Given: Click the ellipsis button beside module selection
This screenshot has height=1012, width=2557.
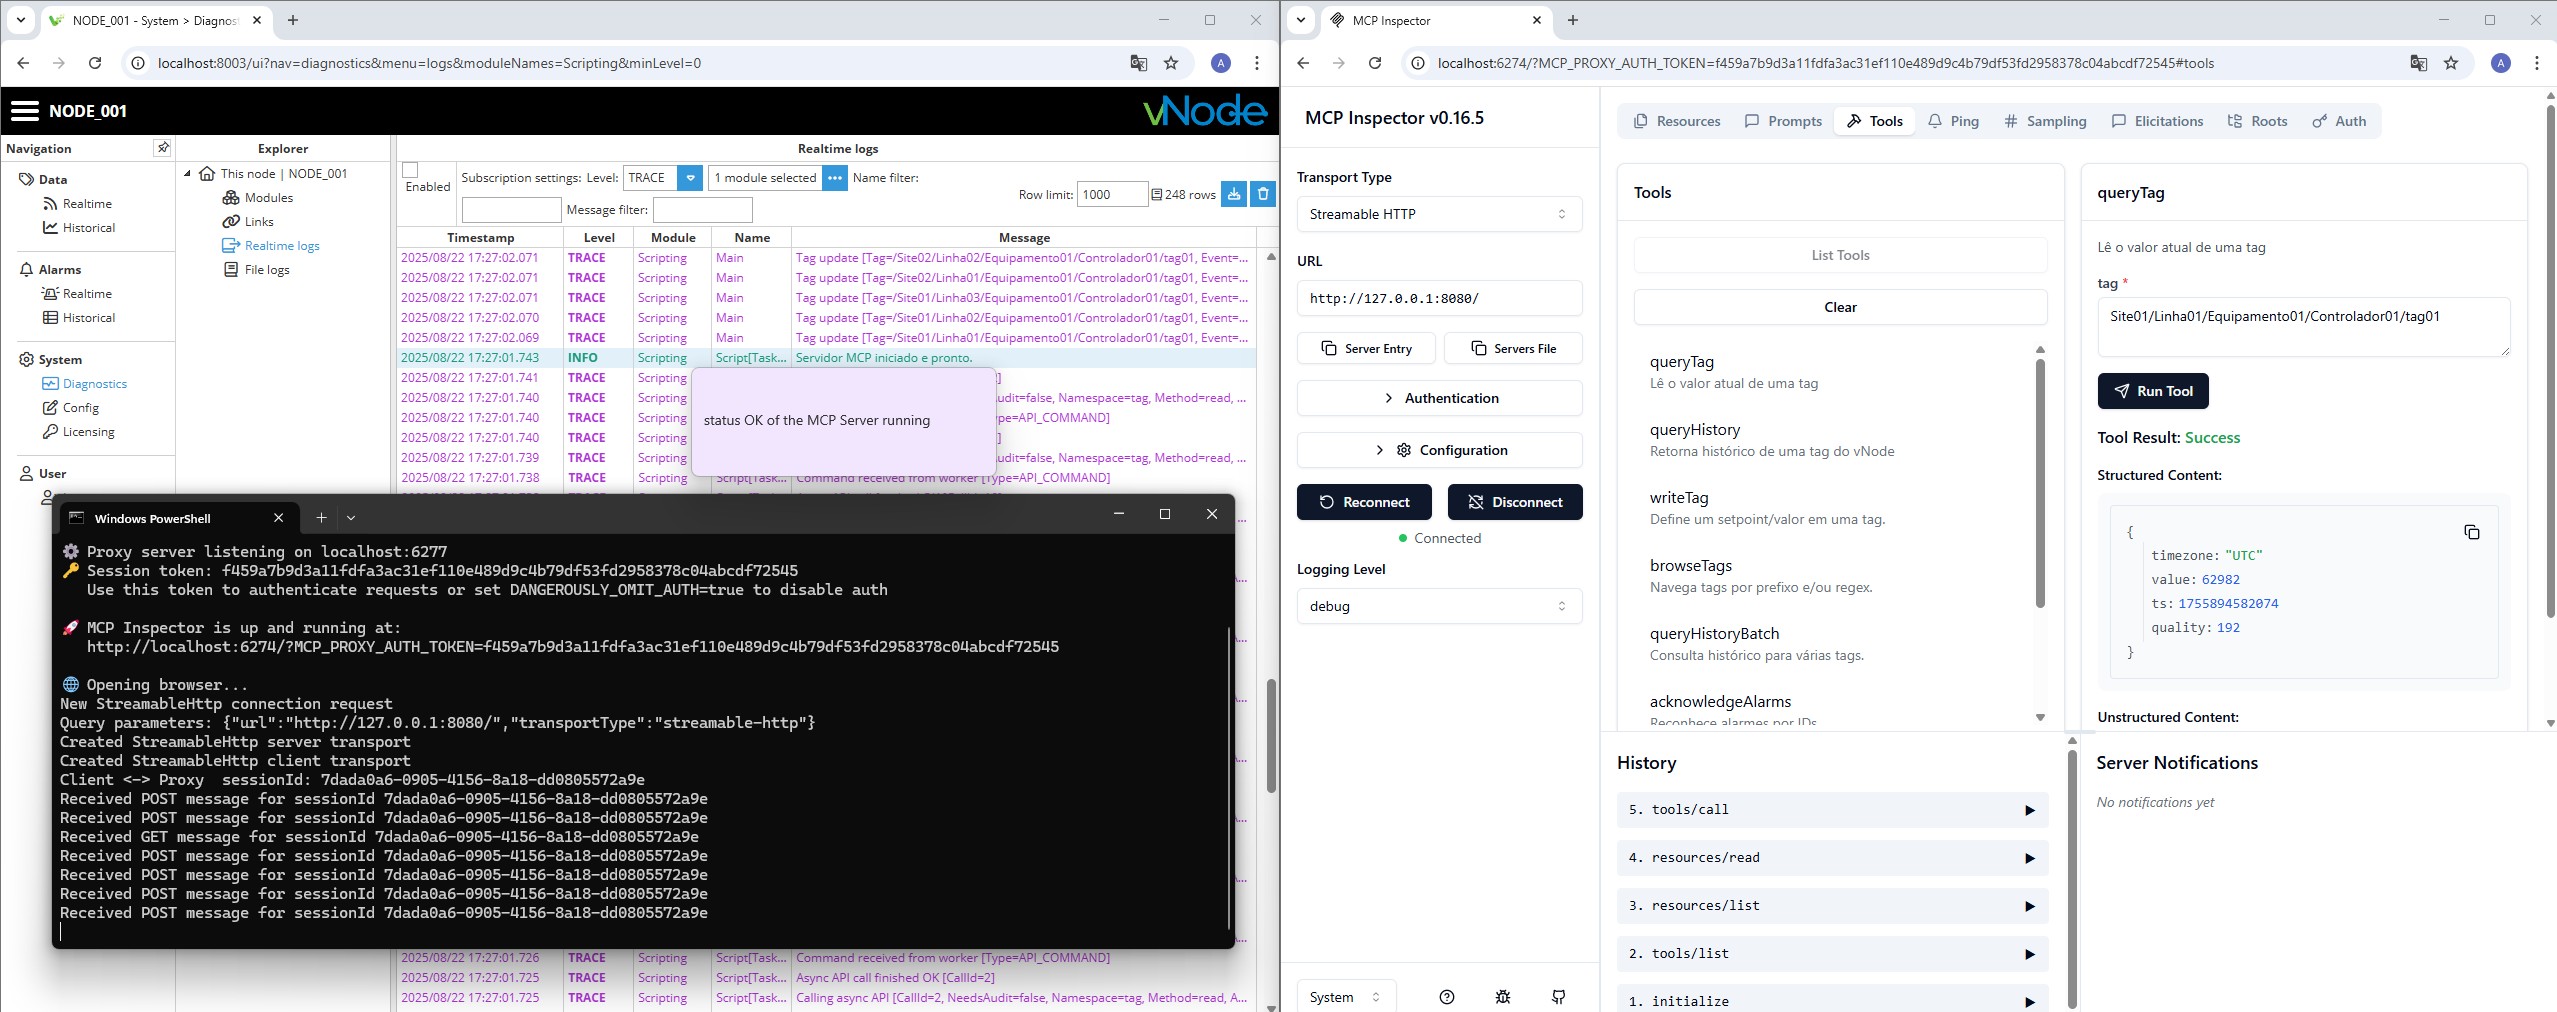Looking at the screenshot, I should click(x=835, y=178).
